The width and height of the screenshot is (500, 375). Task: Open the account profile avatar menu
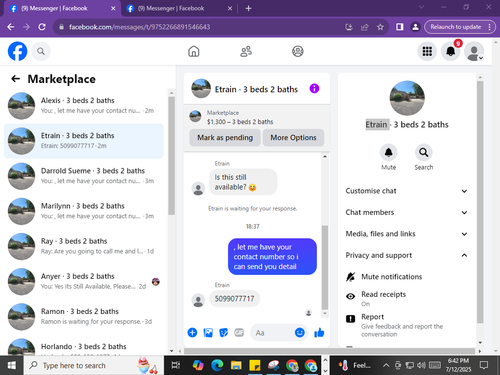[474, 51]
